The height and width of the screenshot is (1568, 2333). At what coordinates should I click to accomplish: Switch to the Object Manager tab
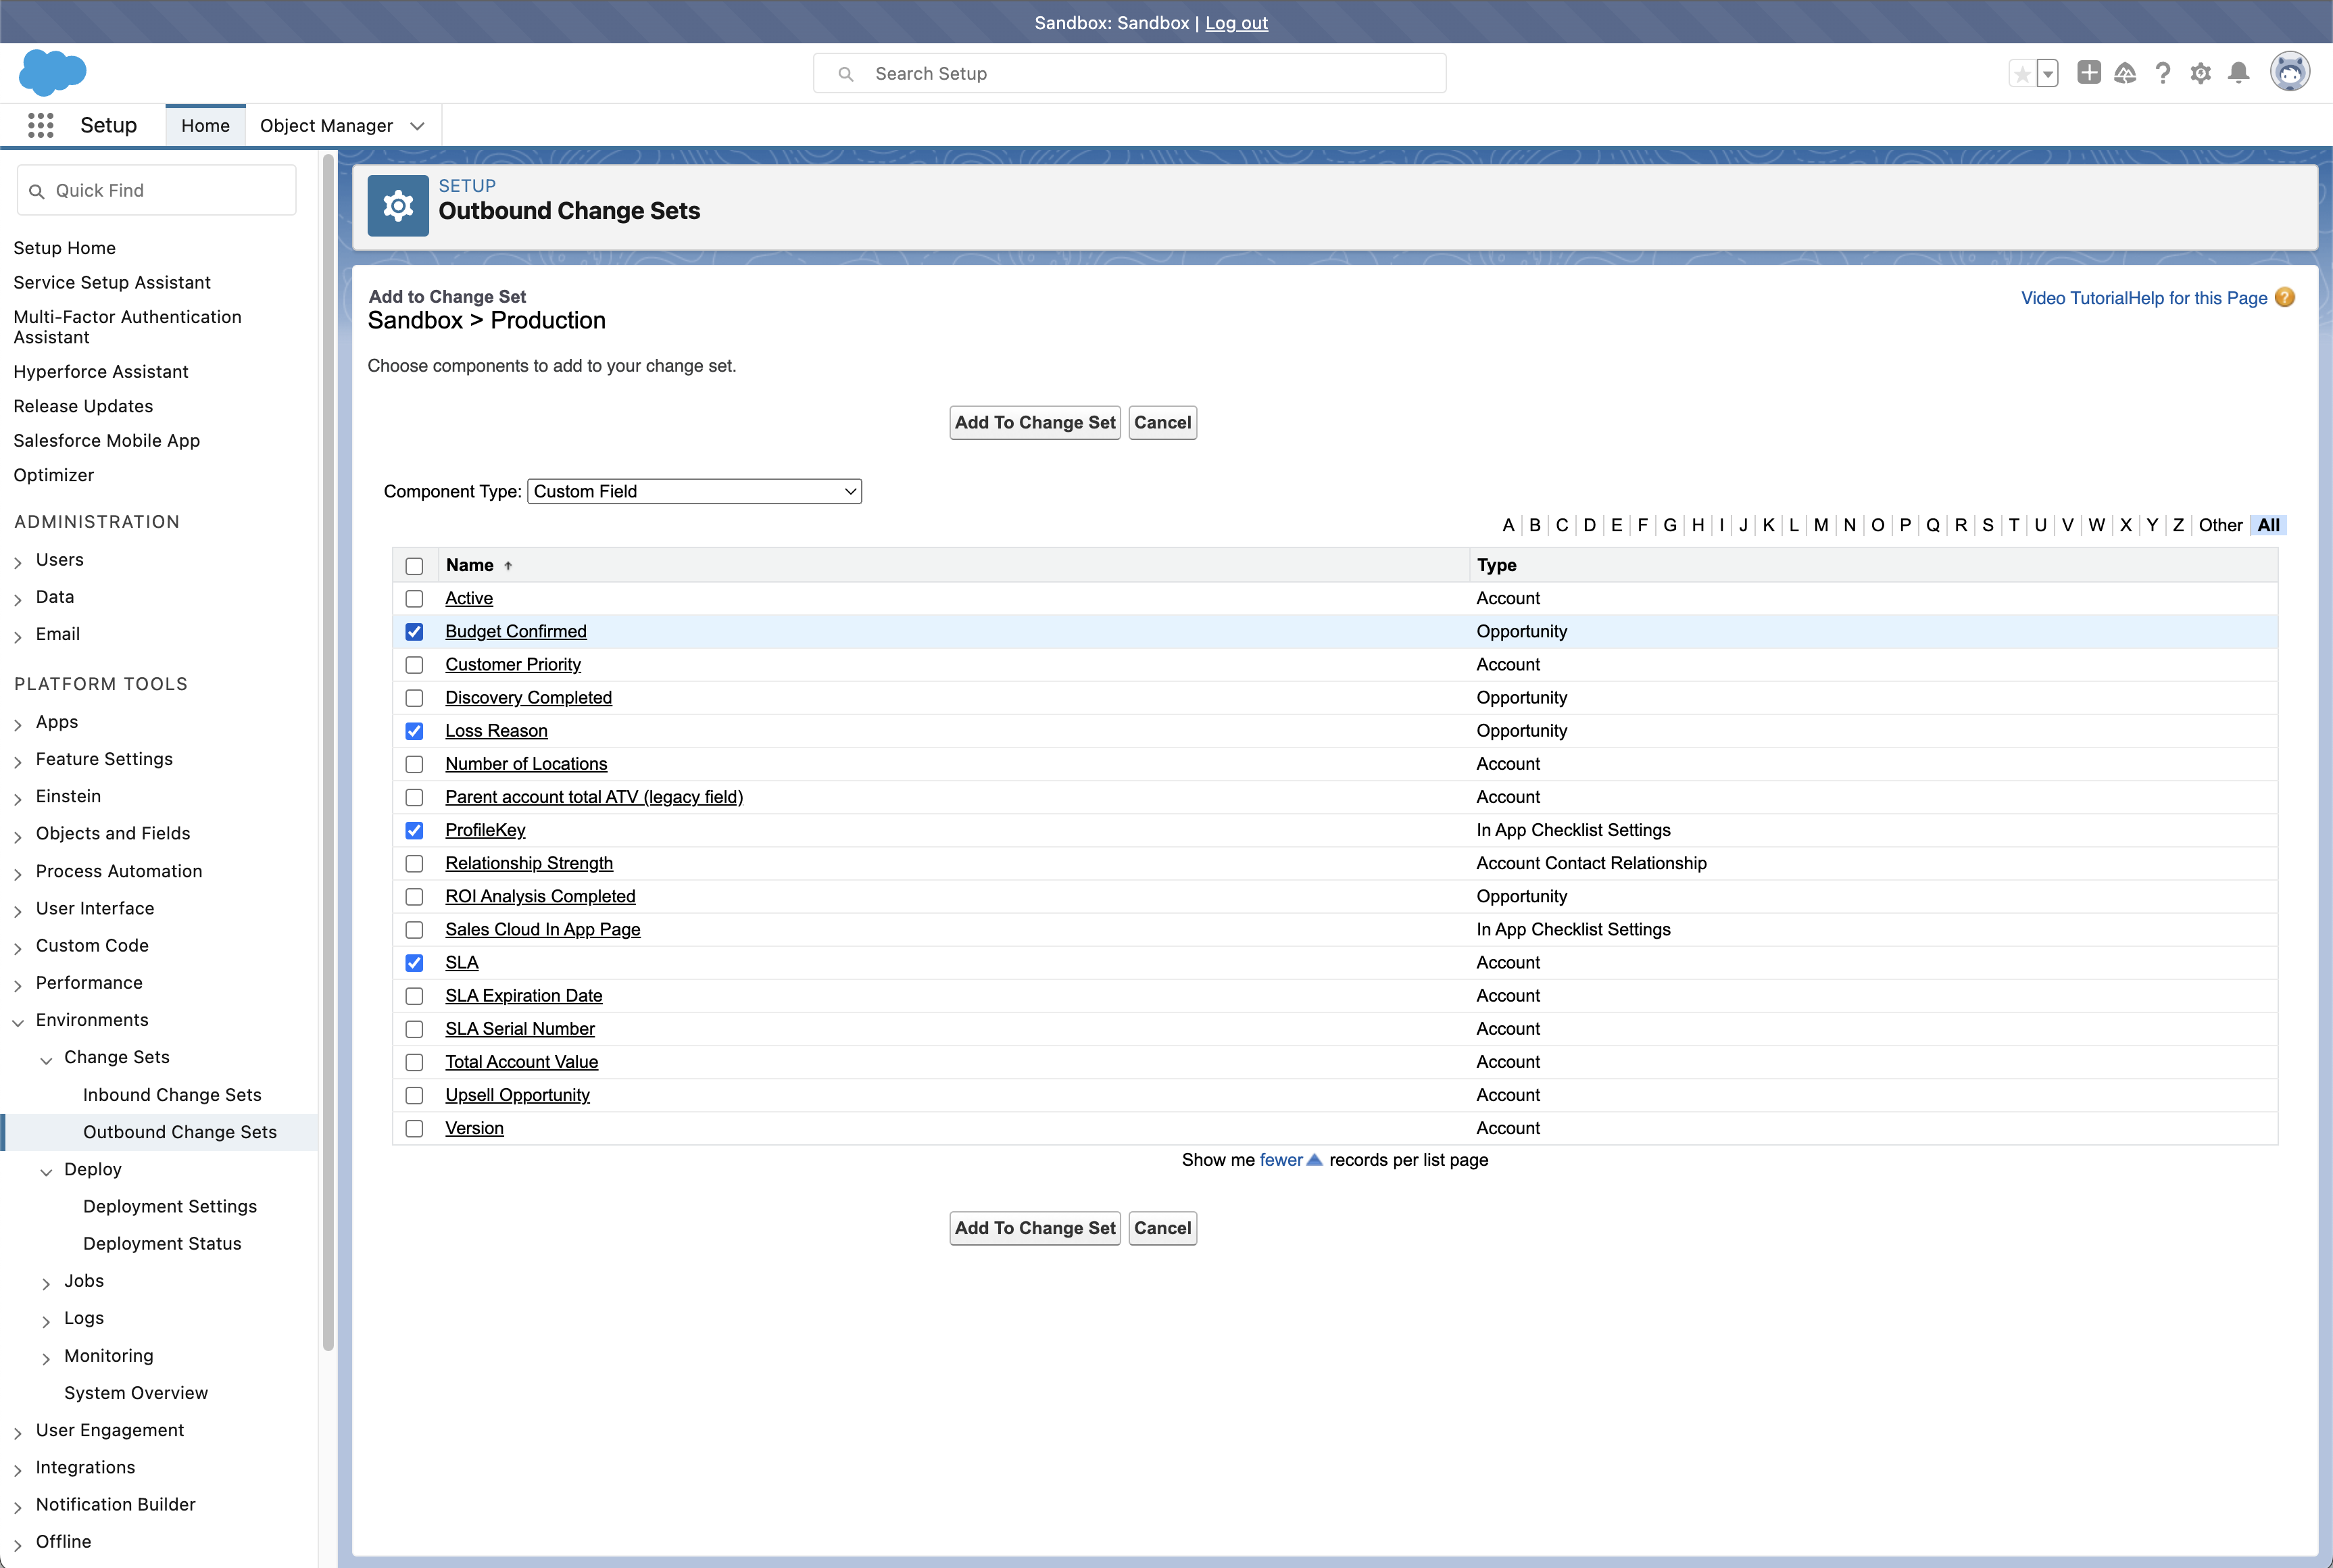(x=326, y=126)
